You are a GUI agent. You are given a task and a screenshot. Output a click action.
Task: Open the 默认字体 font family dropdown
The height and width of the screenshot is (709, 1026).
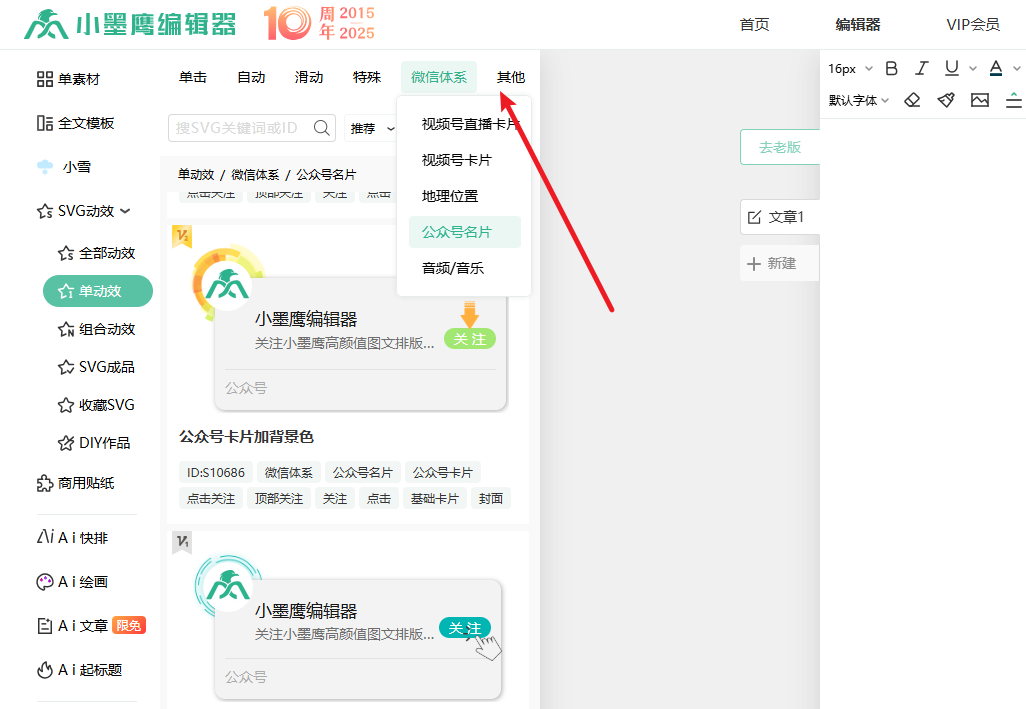click(x=858, y=100)
